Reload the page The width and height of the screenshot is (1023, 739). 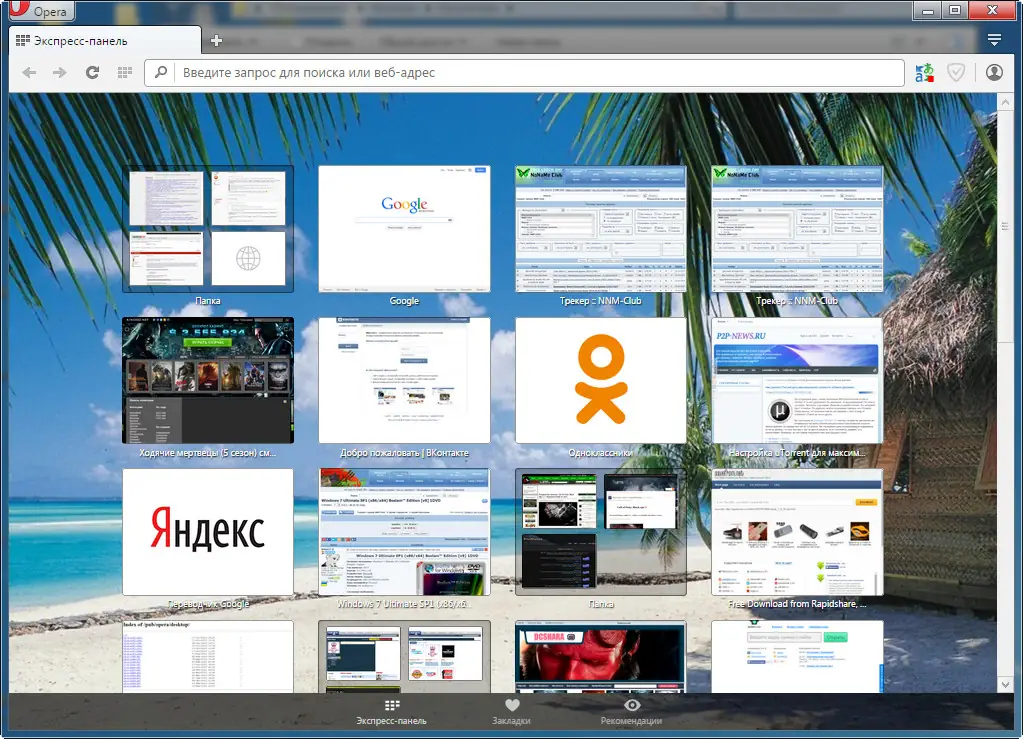[93, 72]
